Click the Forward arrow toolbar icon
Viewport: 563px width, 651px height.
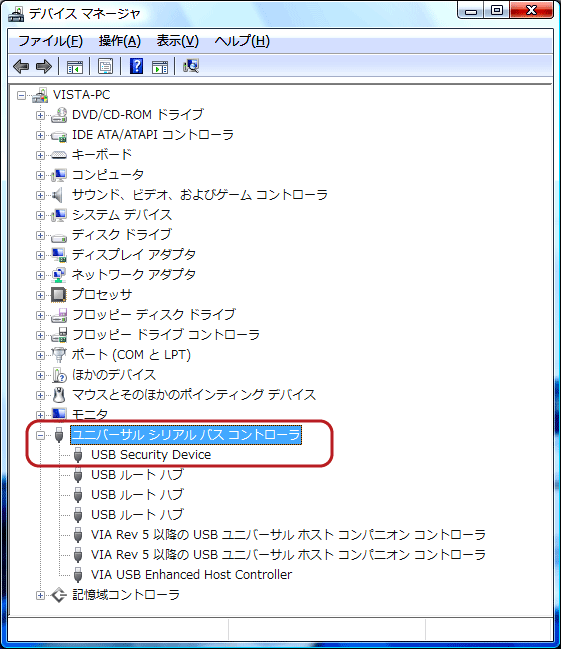(x=44, y=66)
